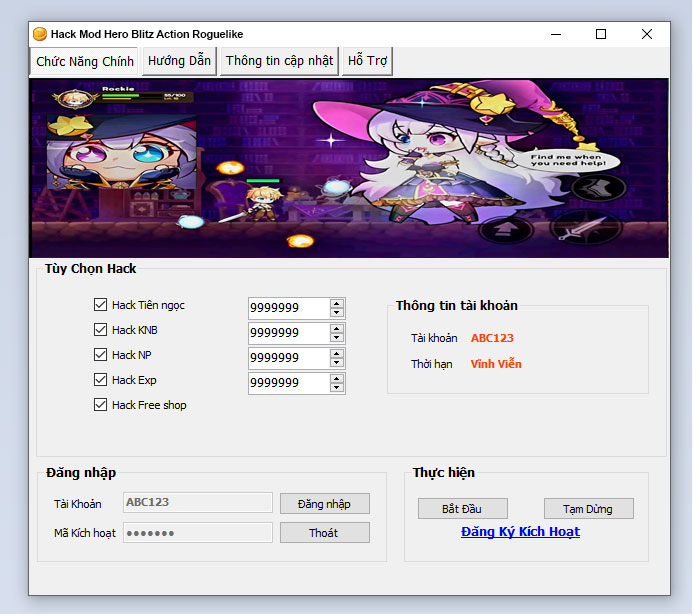Toggle the Hack Exp checkbox
Image resolution: width=693 pixels, height=616 pixels.
(100, 380)
